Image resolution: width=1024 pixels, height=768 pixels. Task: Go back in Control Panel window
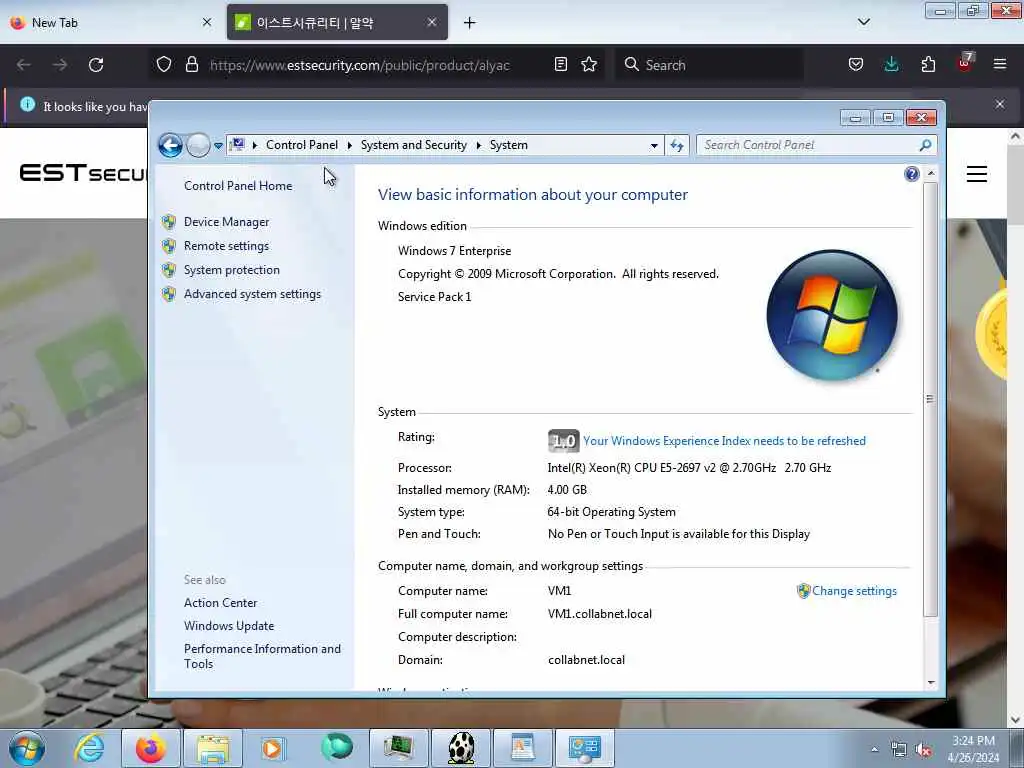point(170,145)
